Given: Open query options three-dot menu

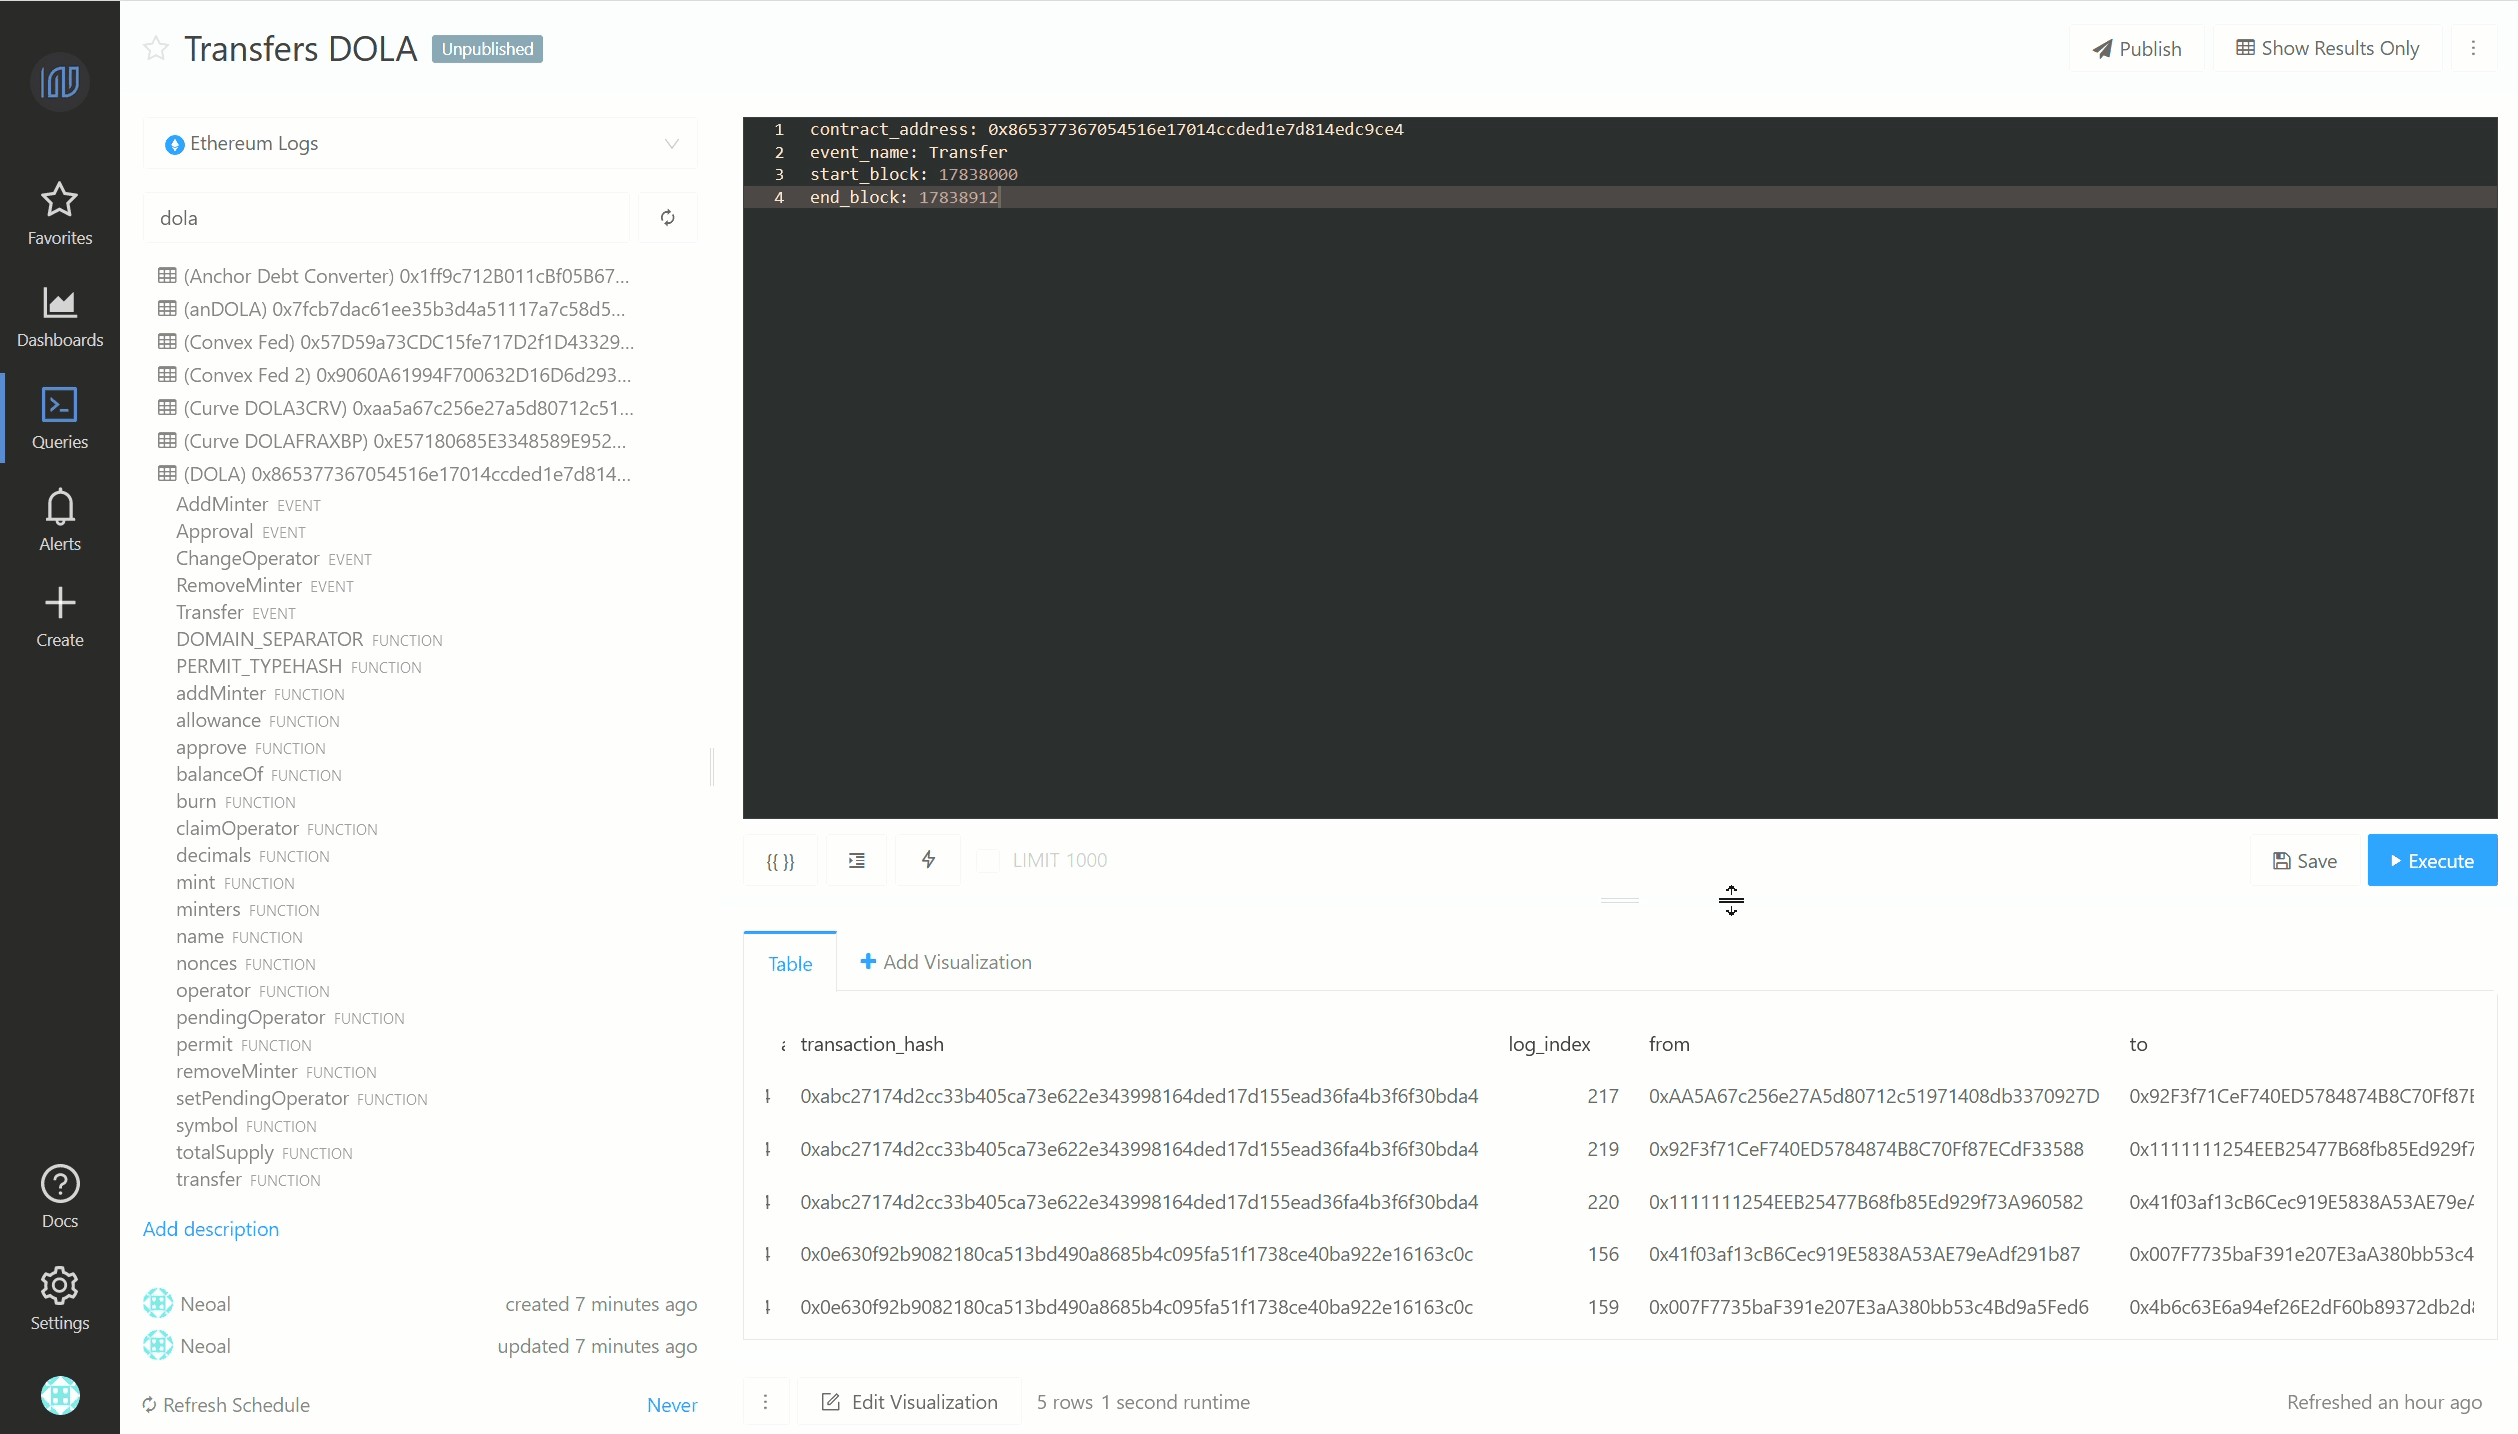Looking at the screenshot, I should coord(2473,48).
